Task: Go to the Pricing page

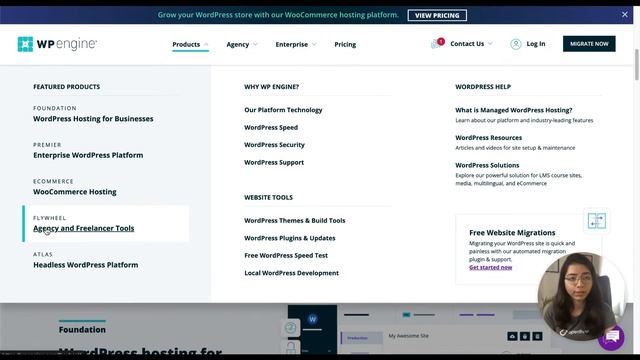Action: 345,44
